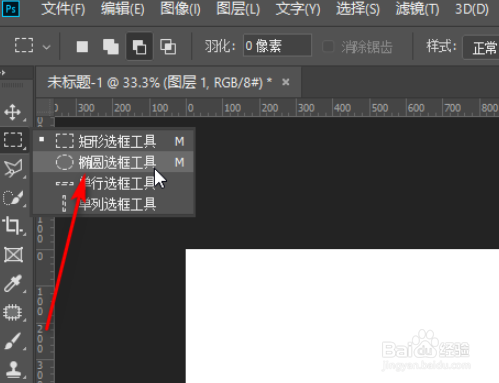The height and width of the screenshot is (383, 499).
Task: Close the 未标题-1 document tab
Action: (x=286, y=82)
